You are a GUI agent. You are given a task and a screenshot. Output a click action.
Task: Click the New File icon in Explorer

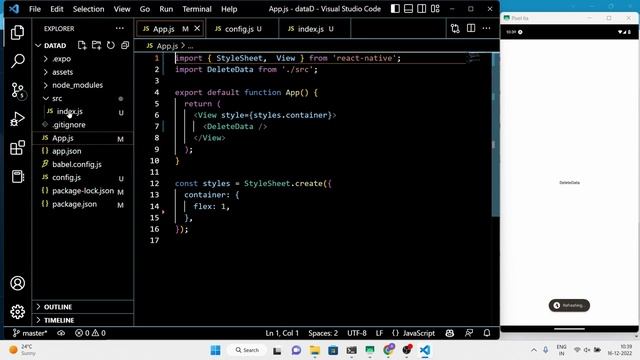tap(82, 45)
